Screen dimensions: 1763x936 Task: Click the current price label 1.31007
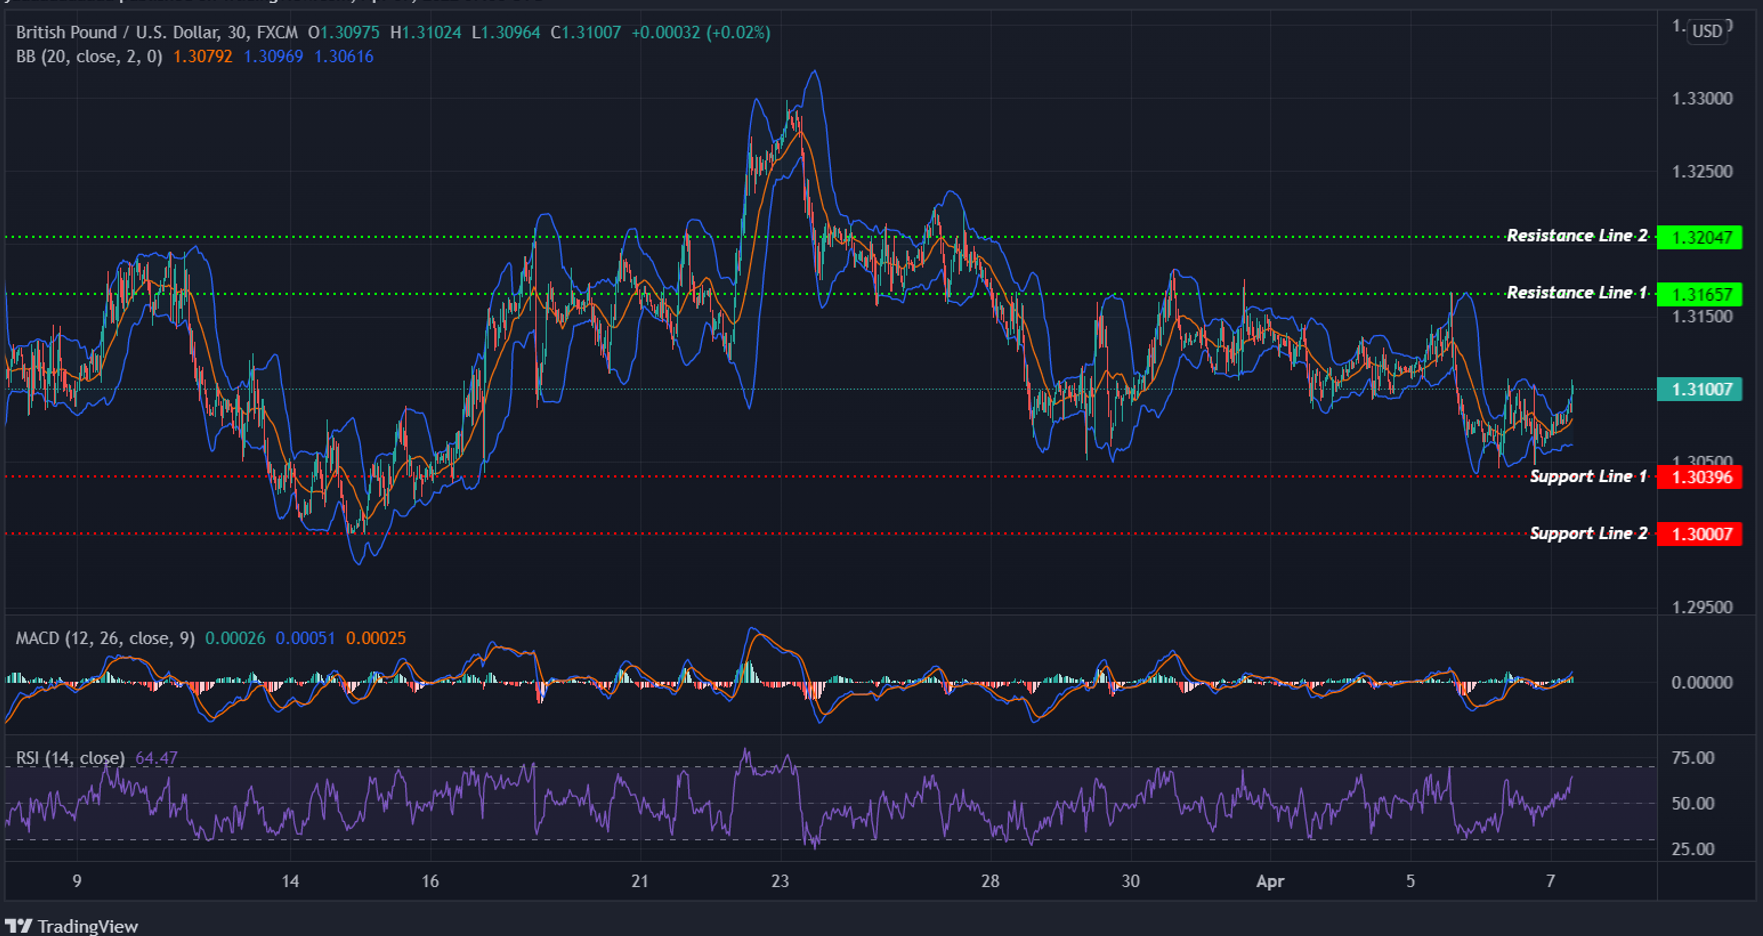point(1700,390)
